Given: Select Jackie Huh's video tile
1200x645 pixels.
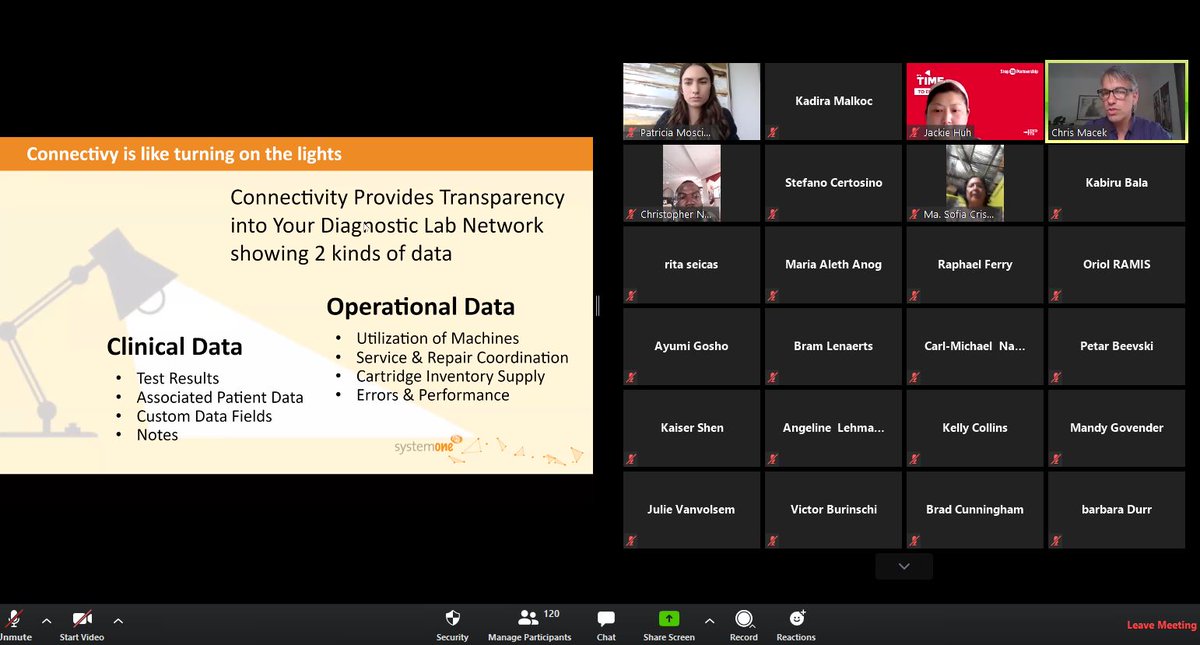Looking at the screenshot, I should click(x=974, y=100).
